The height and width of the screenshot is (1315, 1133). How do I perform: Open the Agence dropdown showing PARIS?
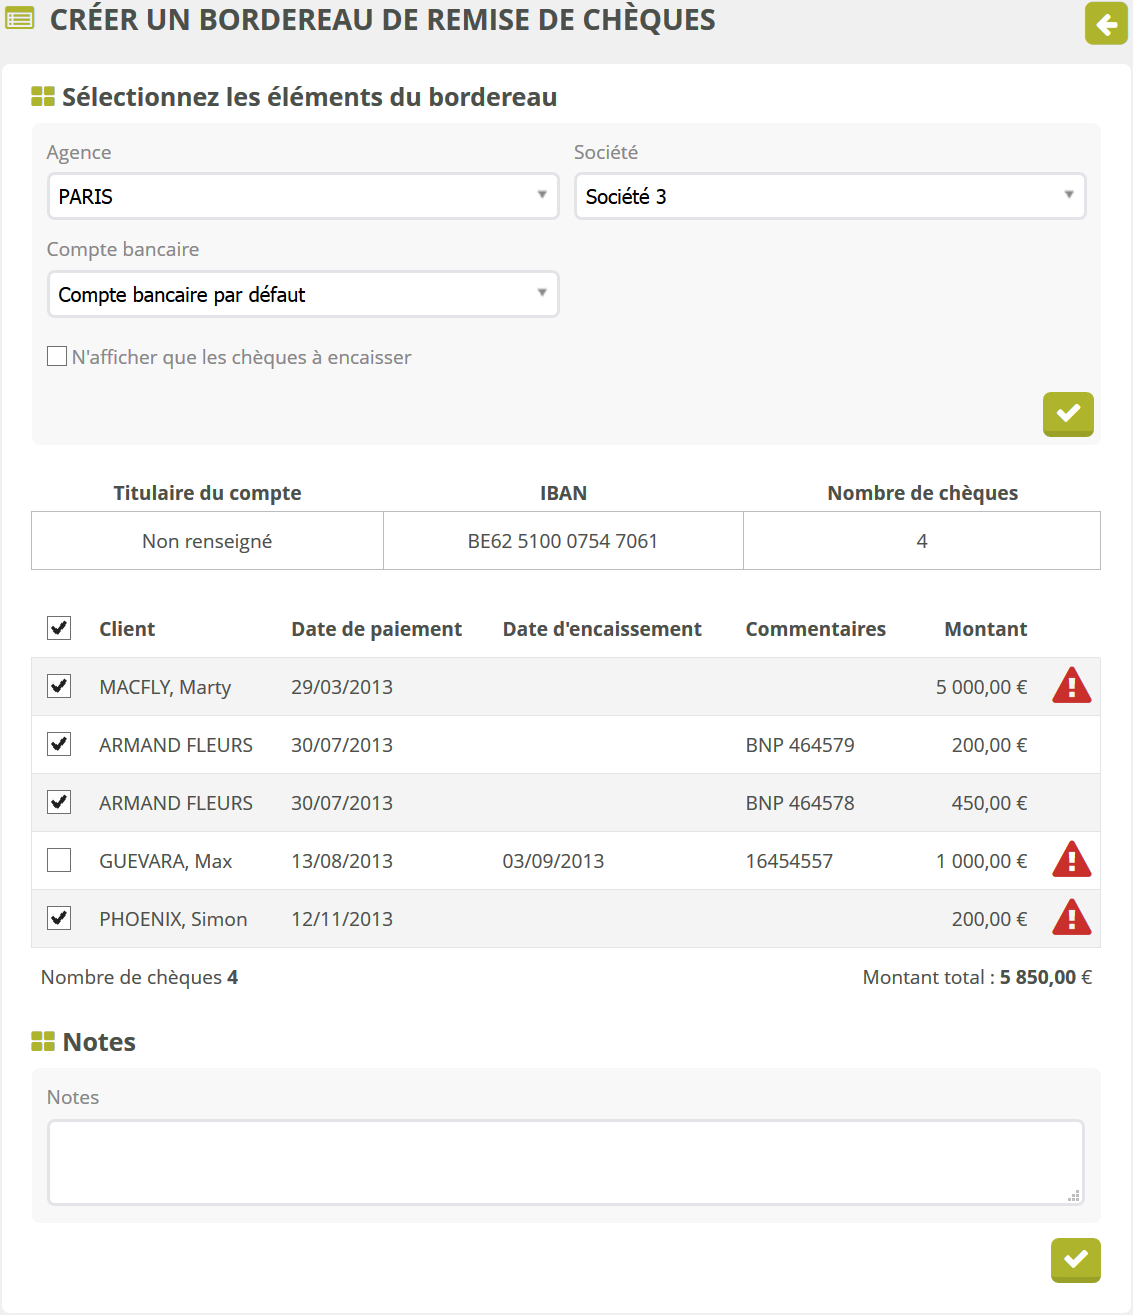click(303, 196)
